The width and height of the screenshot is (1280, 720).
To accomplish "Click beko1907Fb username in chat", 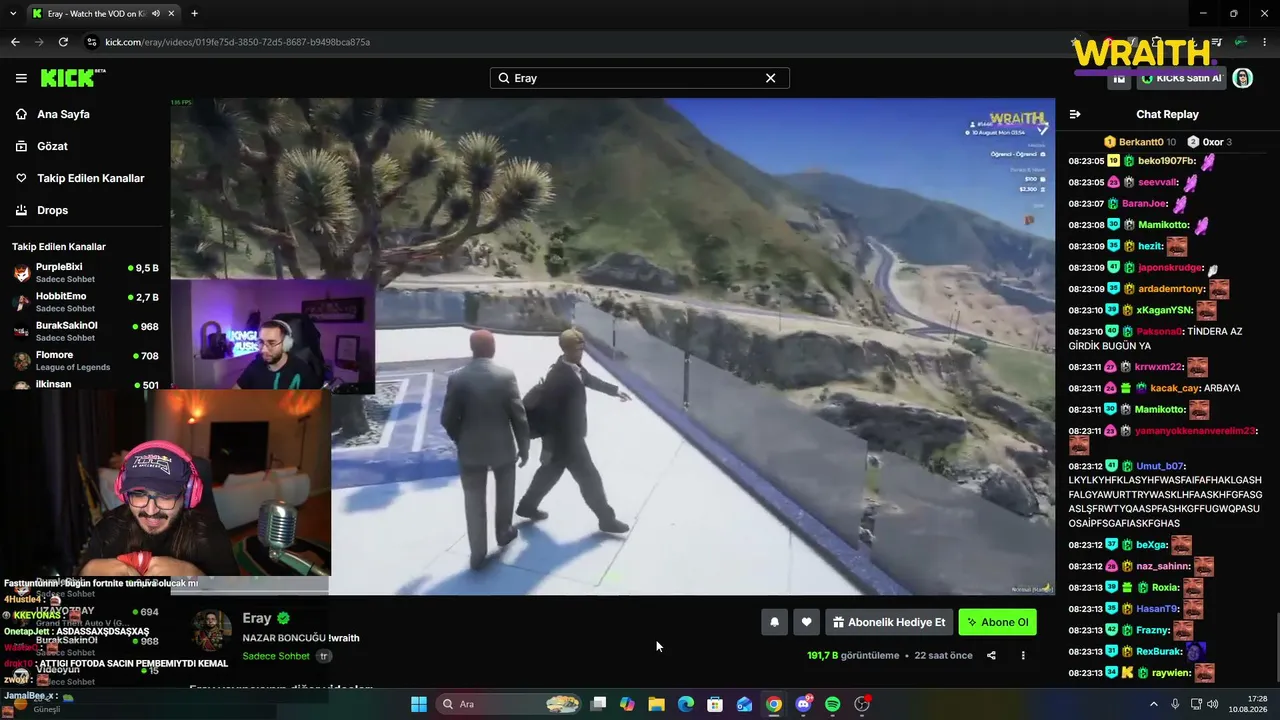I will point(1167,161).
